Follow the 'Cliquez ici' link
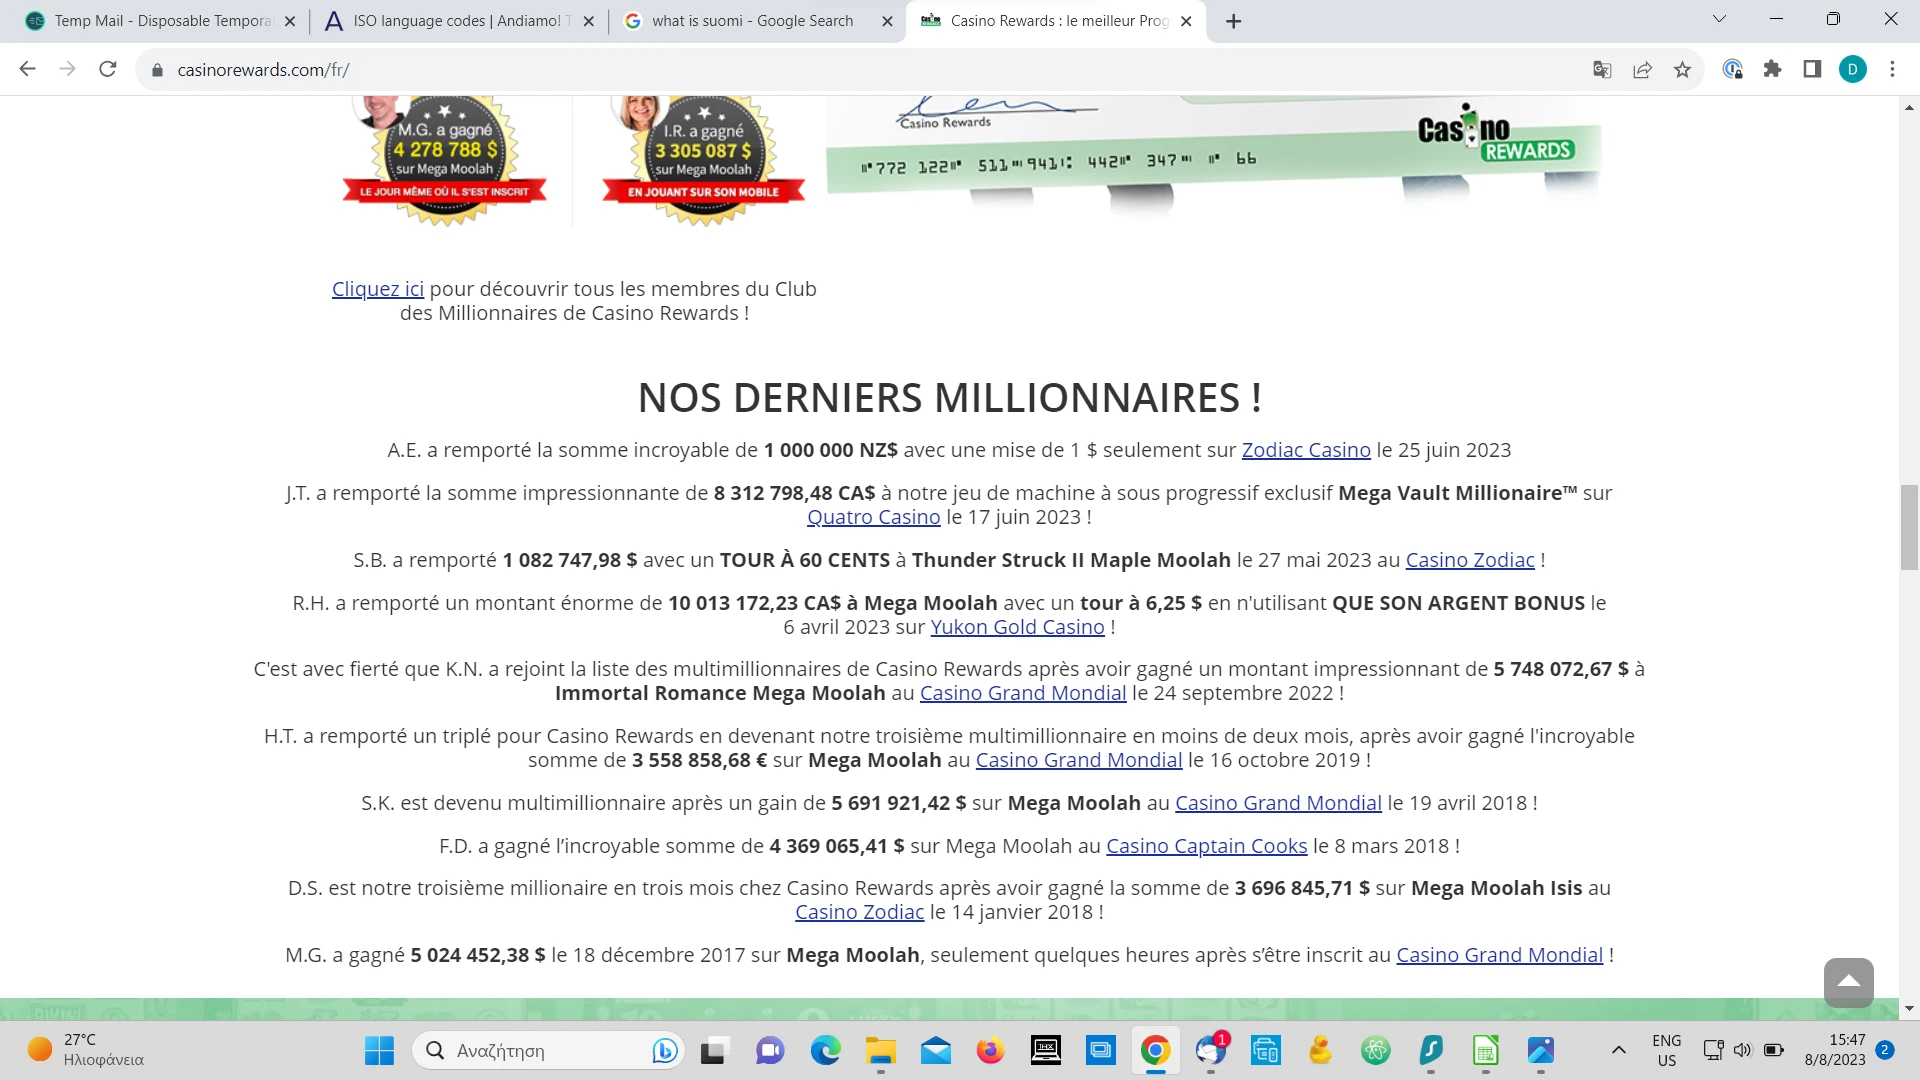The image size is (1920, 1080). 378,289
